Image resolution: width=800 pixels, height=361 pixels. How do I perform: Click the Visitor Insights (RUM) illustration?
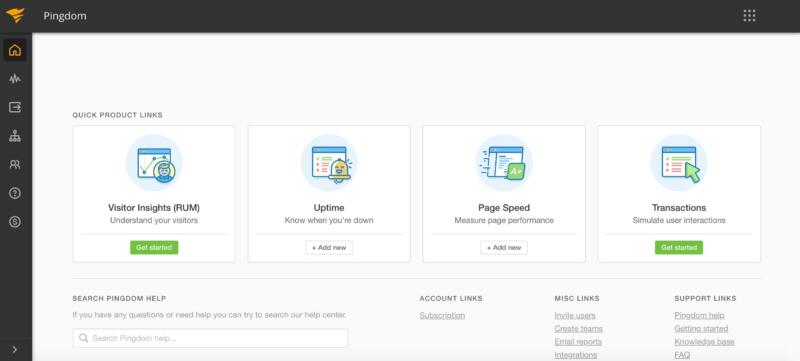click(154, 163)
